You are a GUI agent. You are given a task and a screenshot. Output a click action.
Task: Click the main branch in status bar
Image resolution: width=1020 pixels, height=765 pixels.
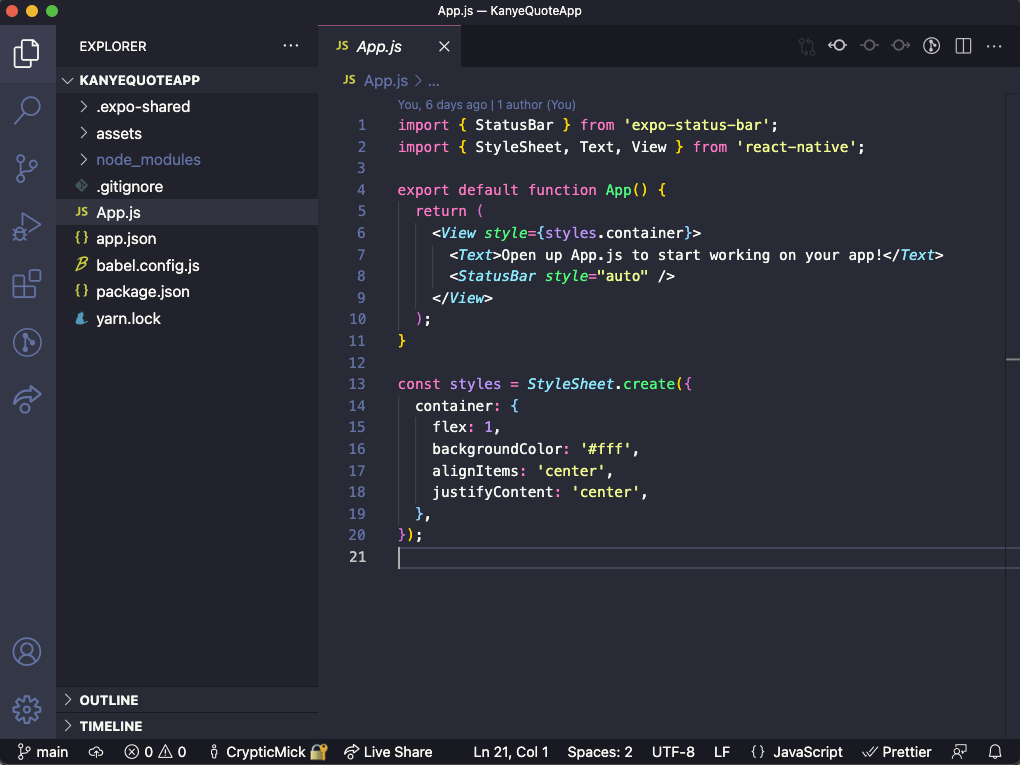[43, 752]
